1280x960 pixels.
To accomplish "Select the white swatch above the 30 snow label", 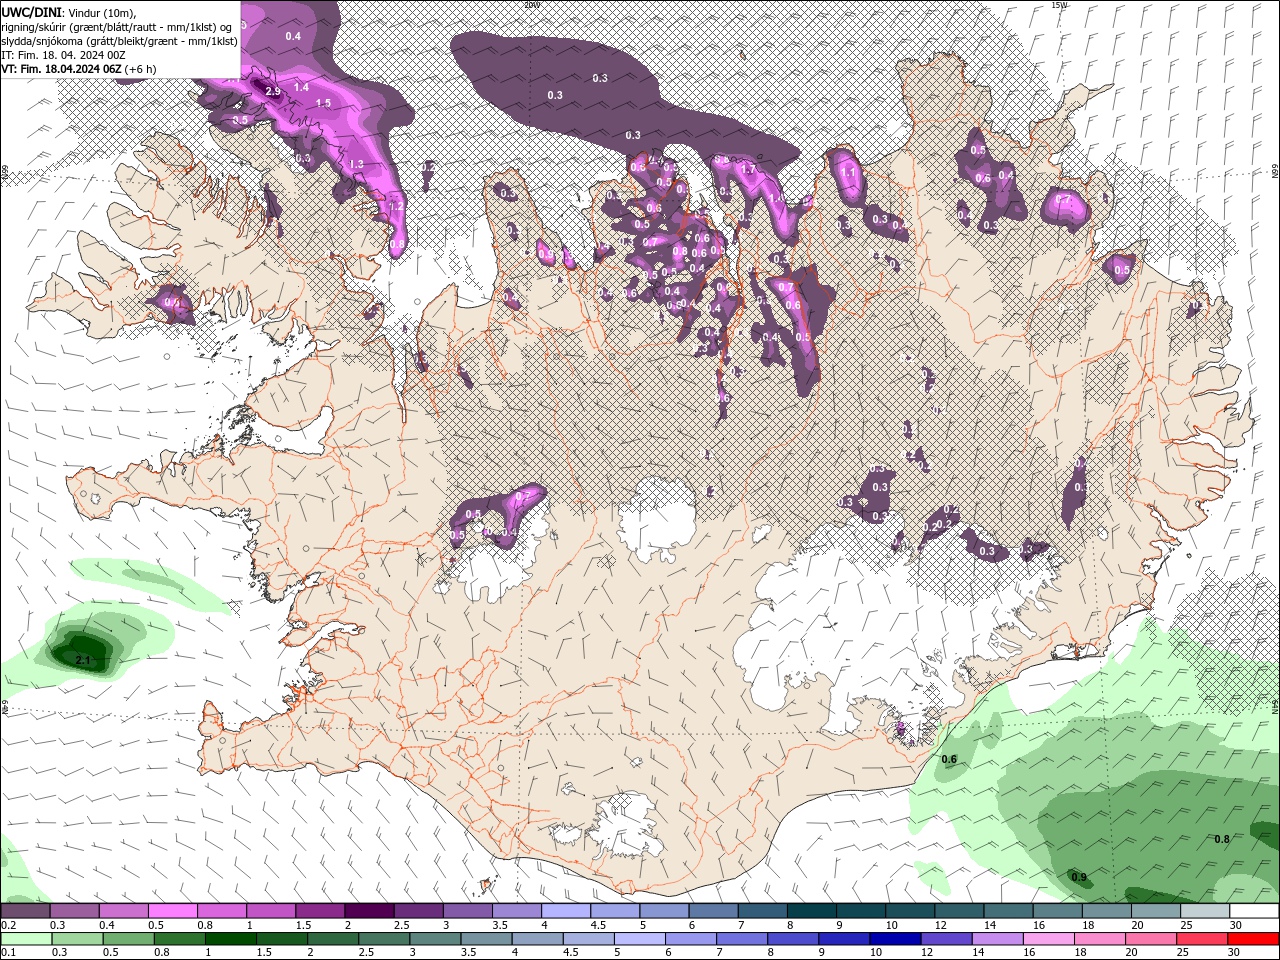I will (1253, 911).
